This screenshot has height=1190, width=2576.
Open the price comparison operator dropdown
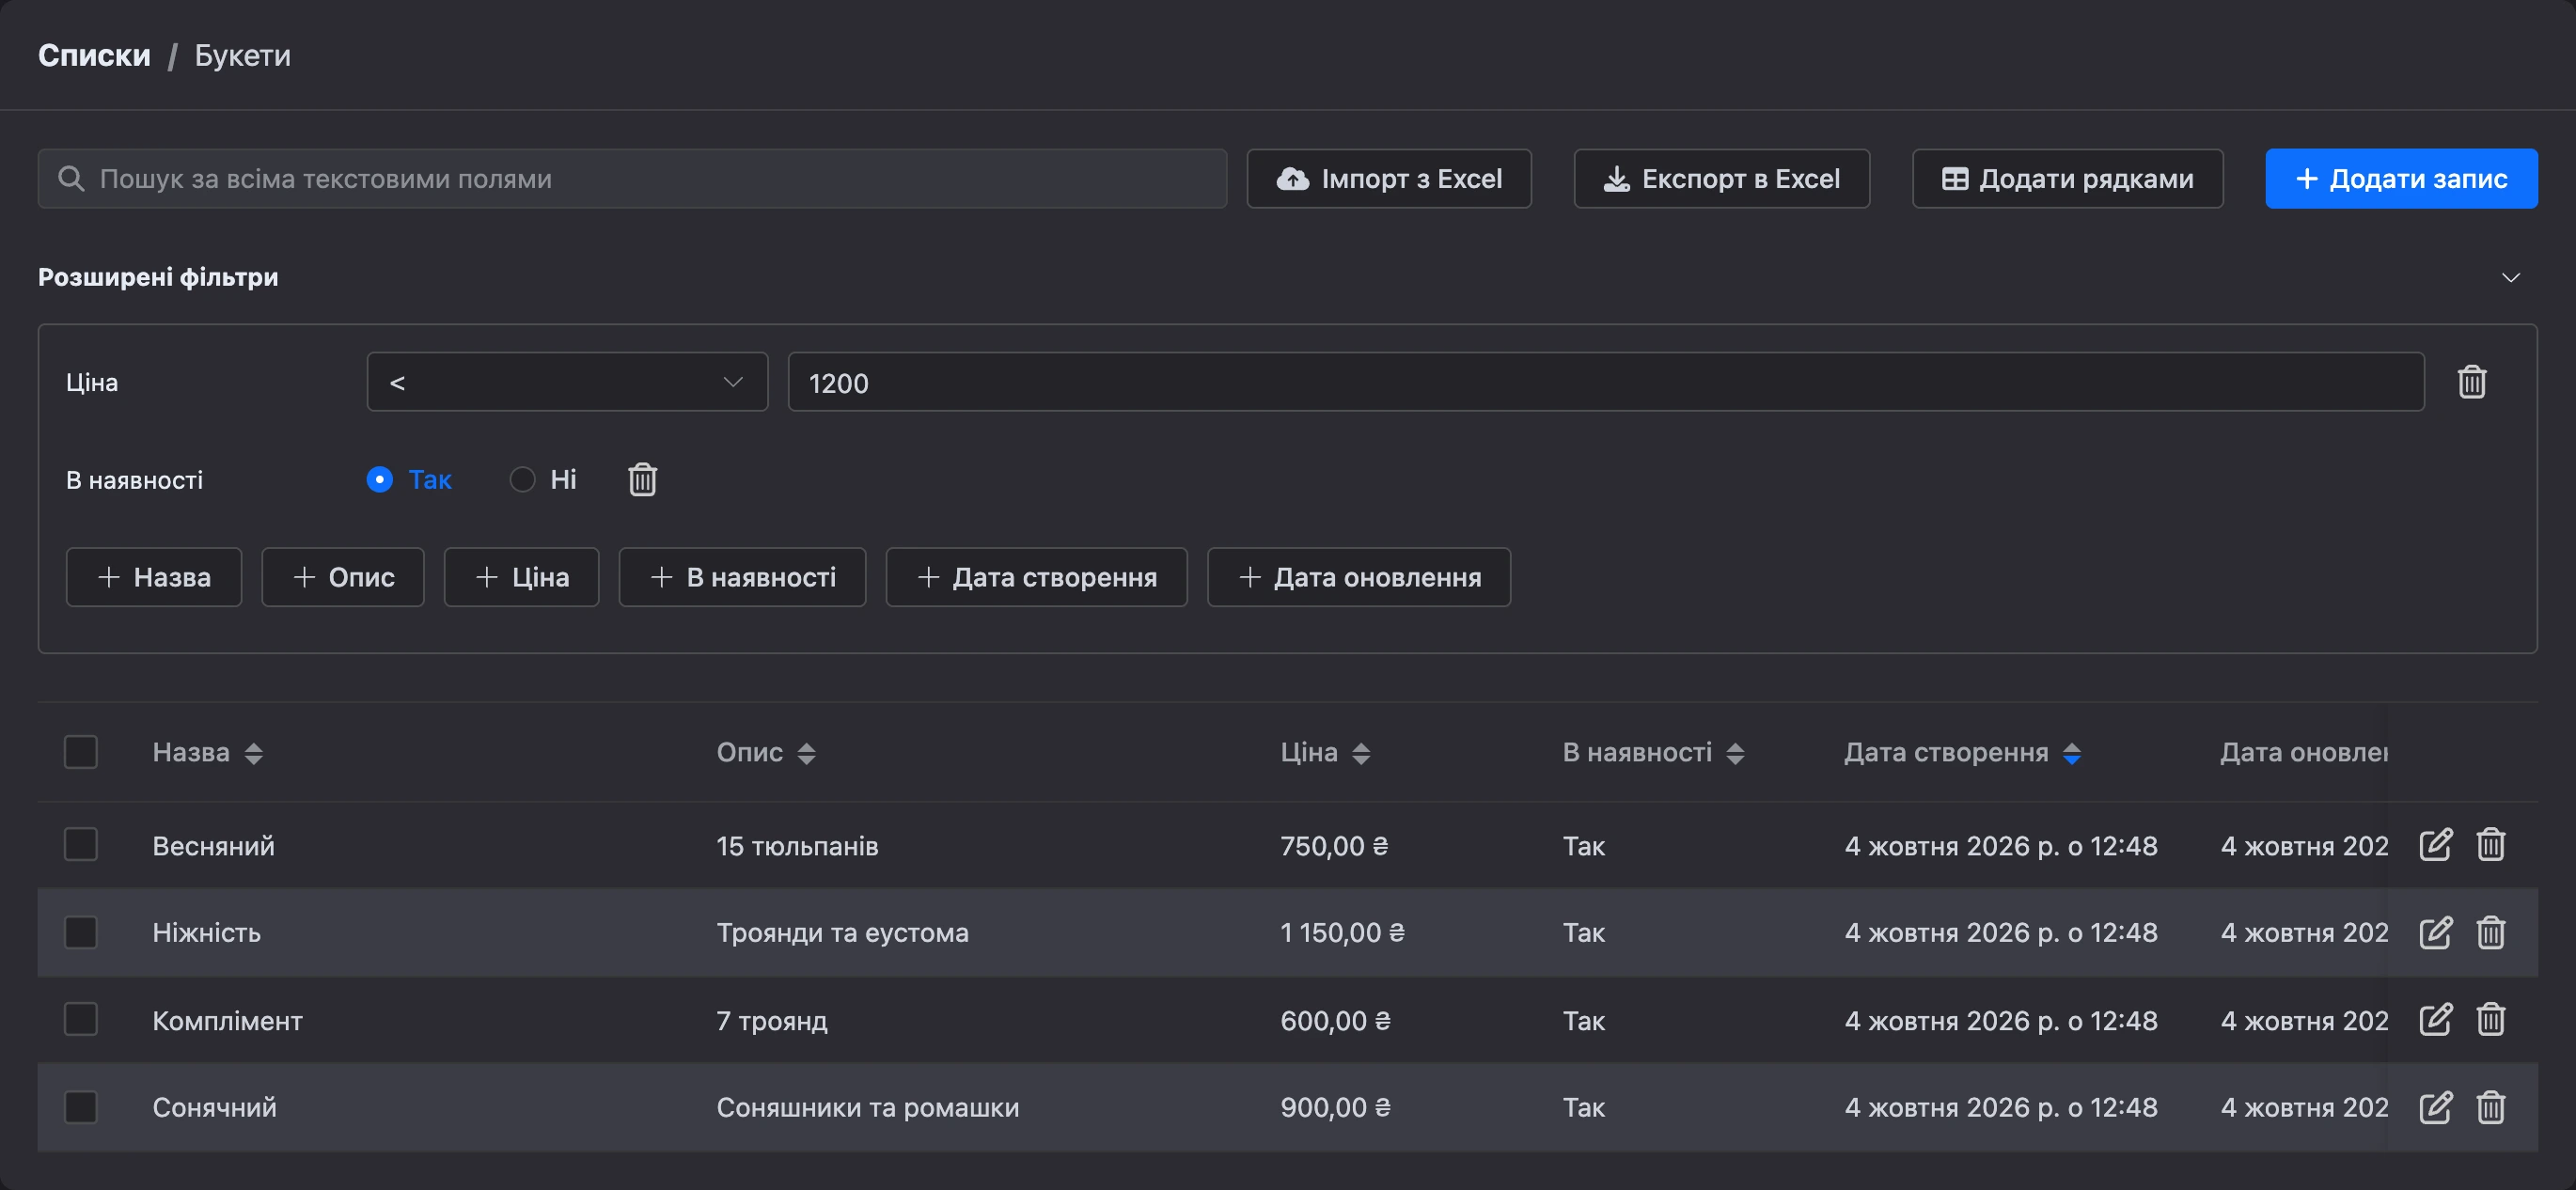pos(567,381)
